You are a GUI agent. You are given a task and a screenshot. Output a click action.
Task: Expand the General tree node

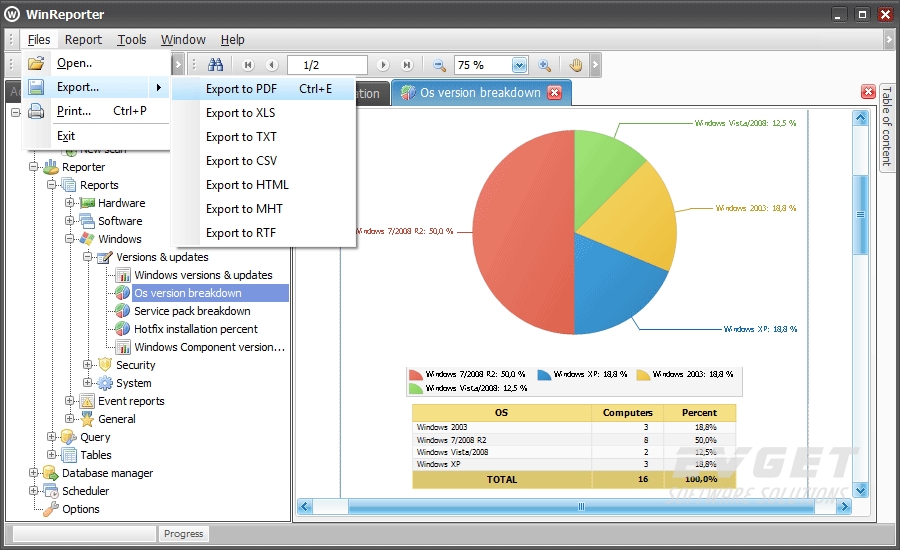pyautogui.click(x=69, y=418)
